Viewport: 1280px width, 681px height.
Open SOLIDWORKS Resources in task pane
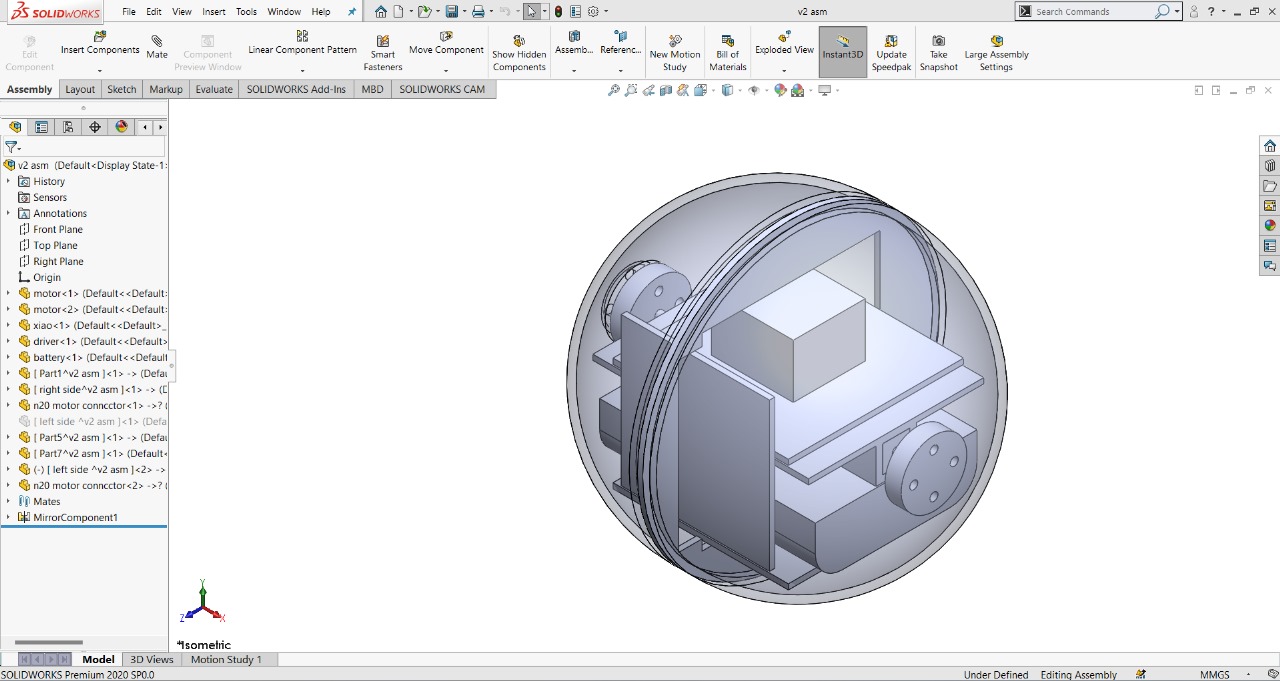[1270, 146]
